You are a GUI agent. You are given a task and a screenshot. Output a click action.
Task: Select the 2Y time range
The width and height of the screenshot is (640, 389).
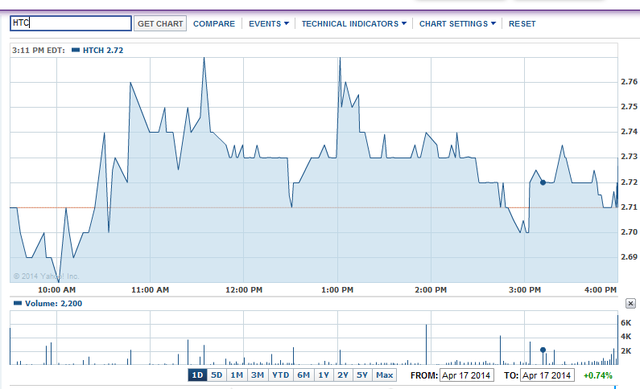click(343, 375)
